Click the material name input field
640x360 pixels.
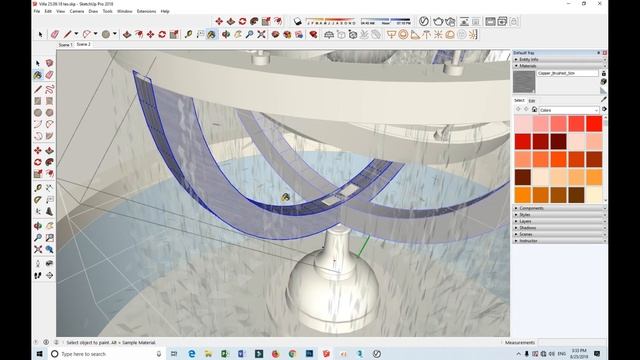(x=568, y=73)
